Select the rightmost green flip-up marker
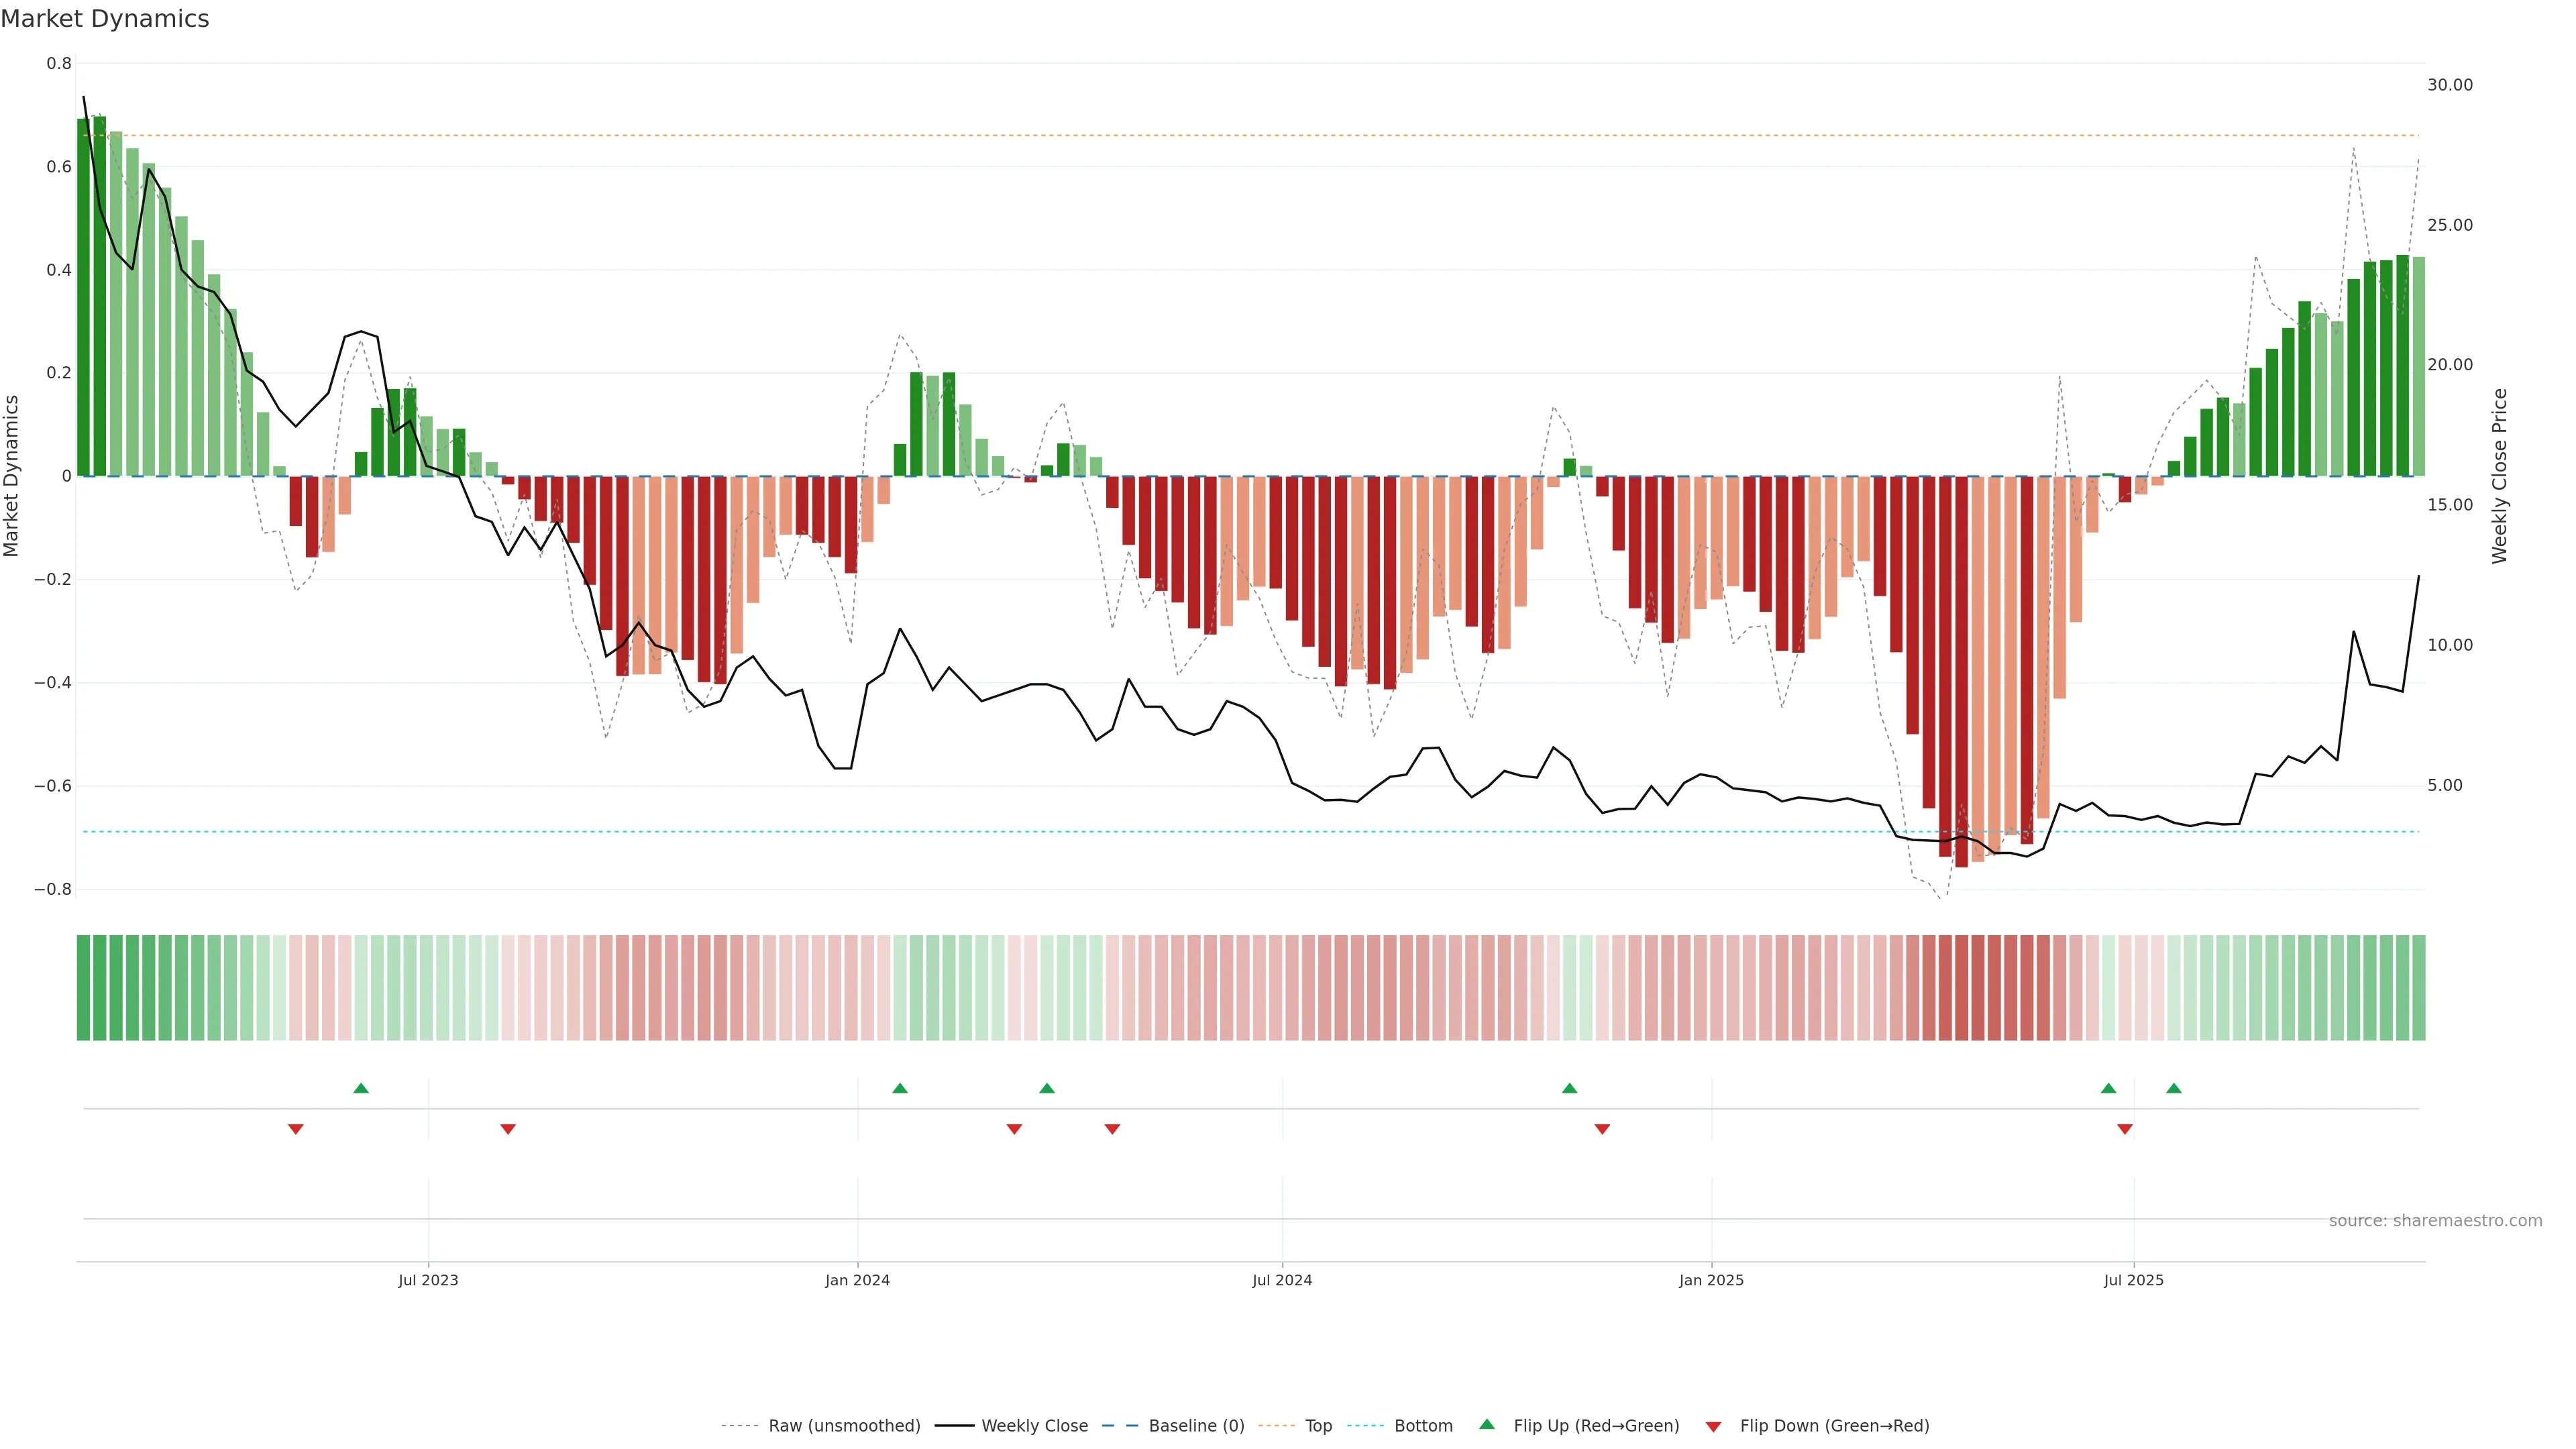 click(x=2173, y=1088)
